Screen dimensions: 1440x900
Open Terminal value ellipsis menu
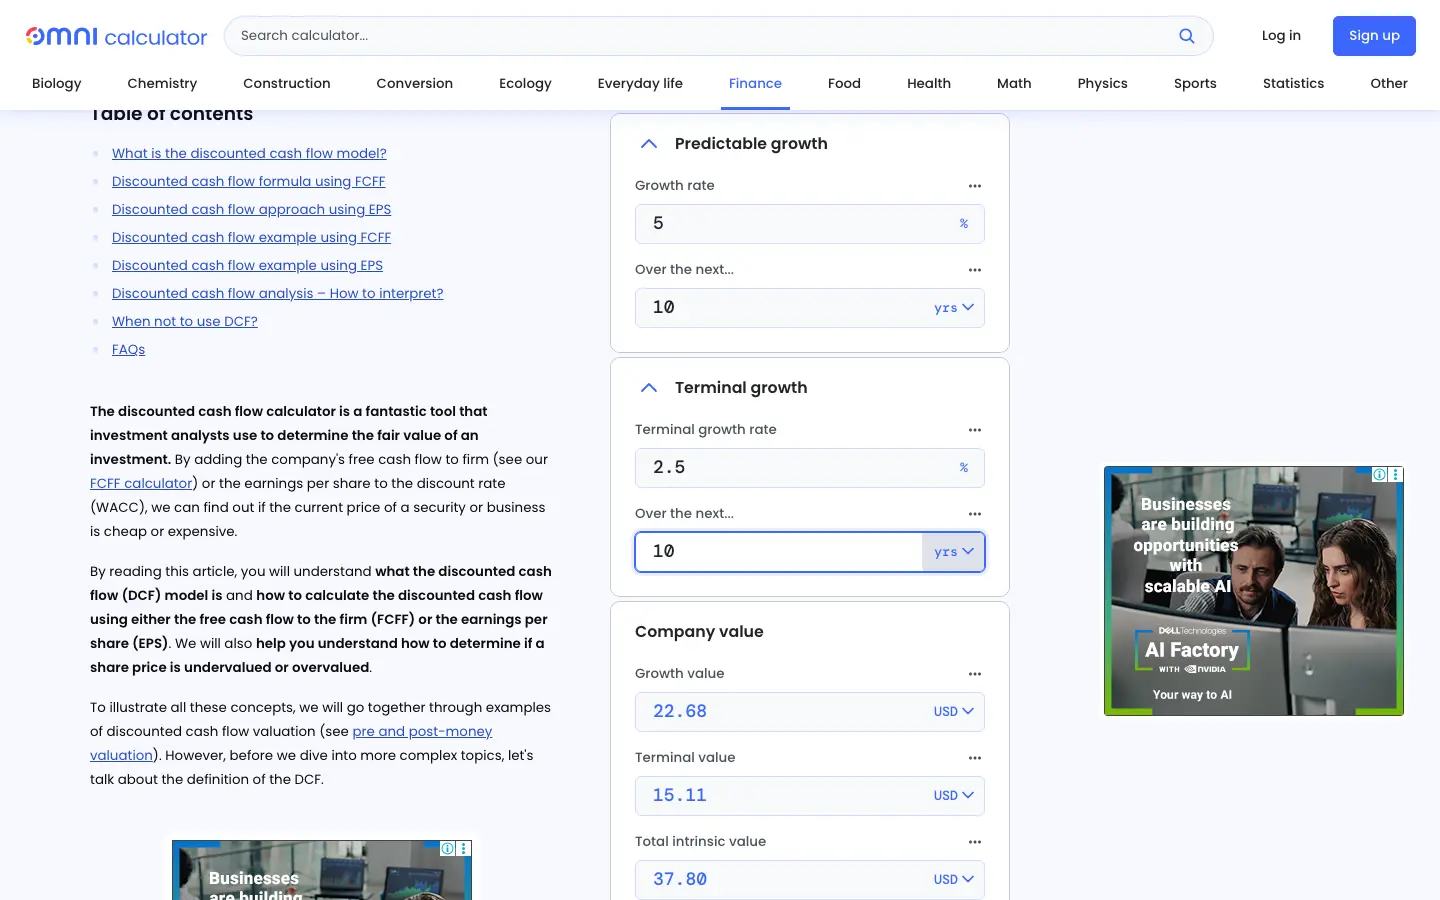[975, 758]
